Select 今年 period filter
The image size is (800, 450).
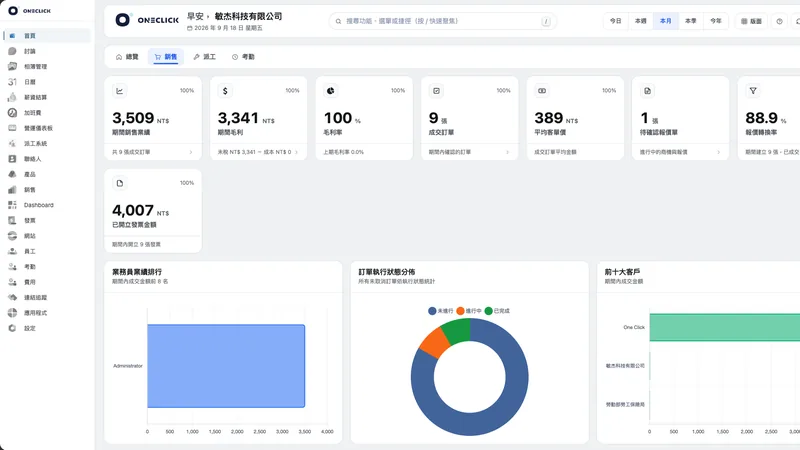[716, 21]
